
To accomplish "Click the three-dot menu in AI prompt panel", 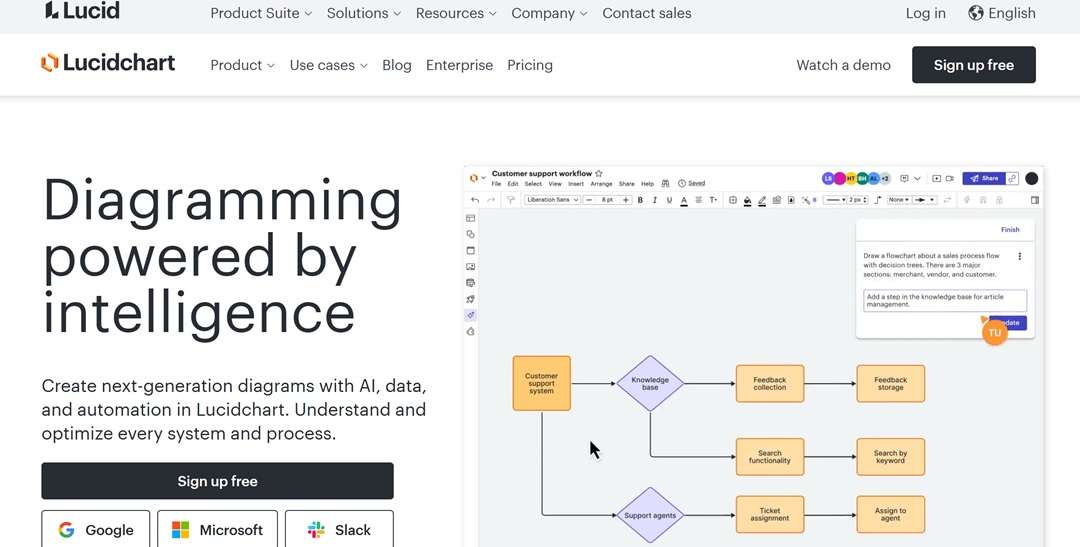I will pos(1019,256).
